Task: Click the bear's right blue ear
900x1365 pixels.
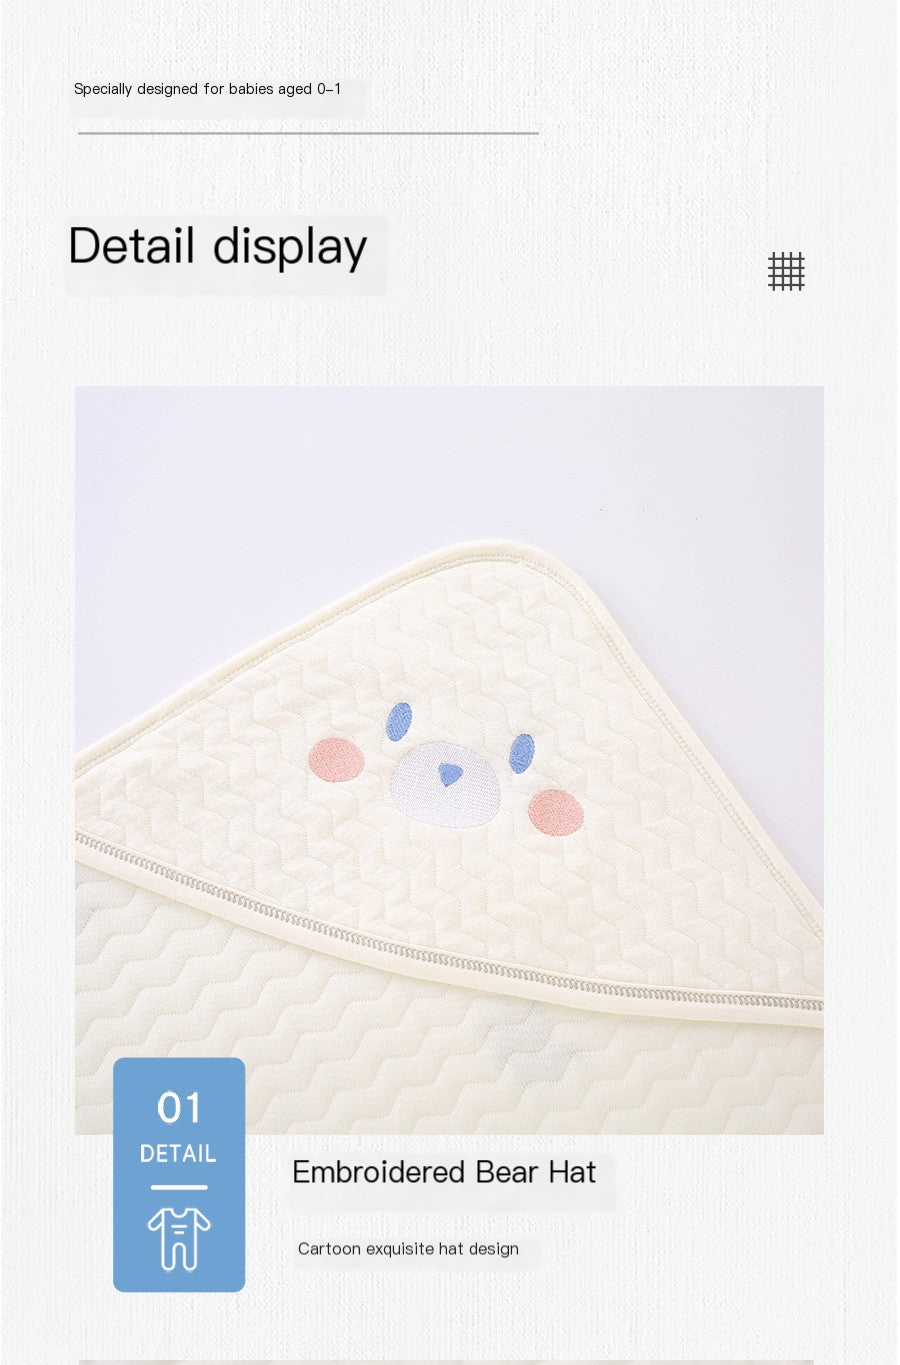Action: tap(522, 753)
